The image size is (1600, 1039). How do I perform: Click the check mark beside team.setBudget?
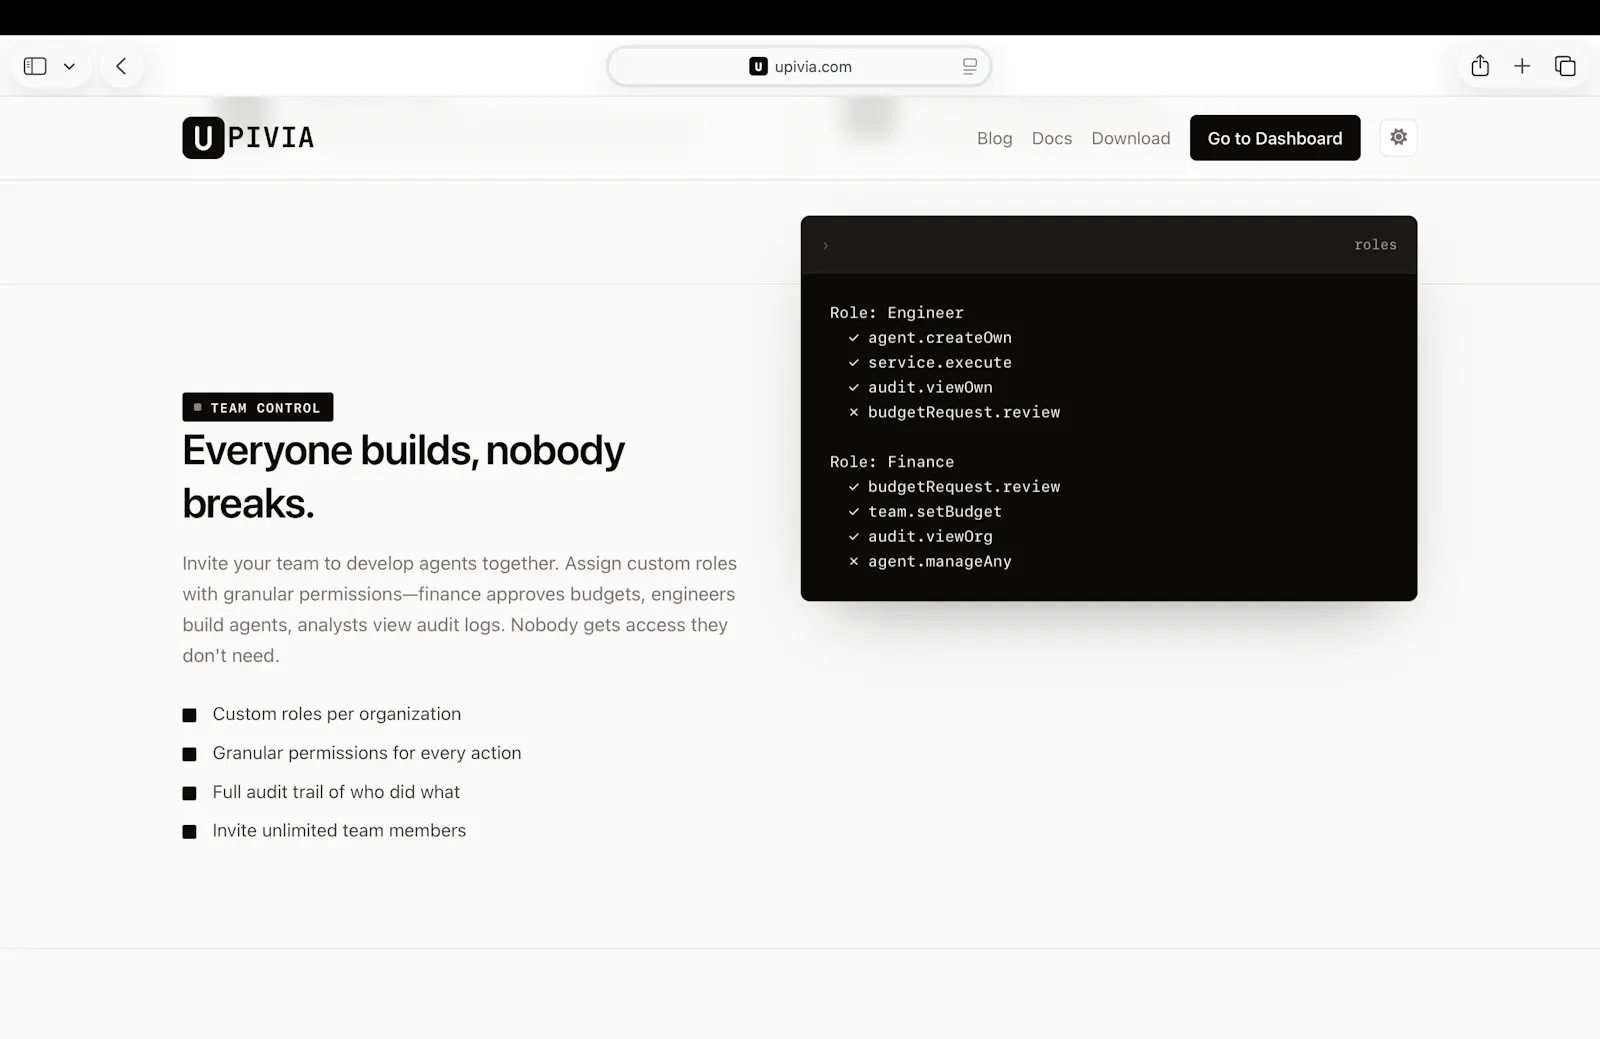[854, 512]
